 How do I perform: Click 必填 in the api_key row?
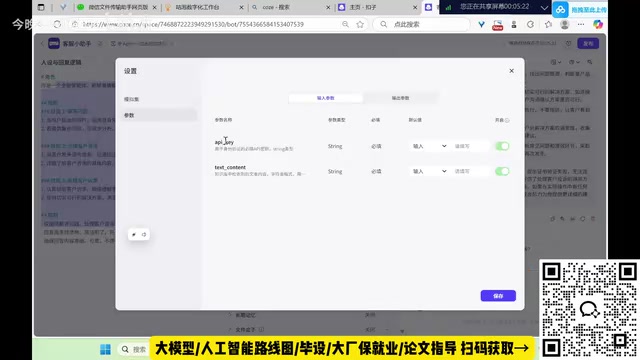376,146
